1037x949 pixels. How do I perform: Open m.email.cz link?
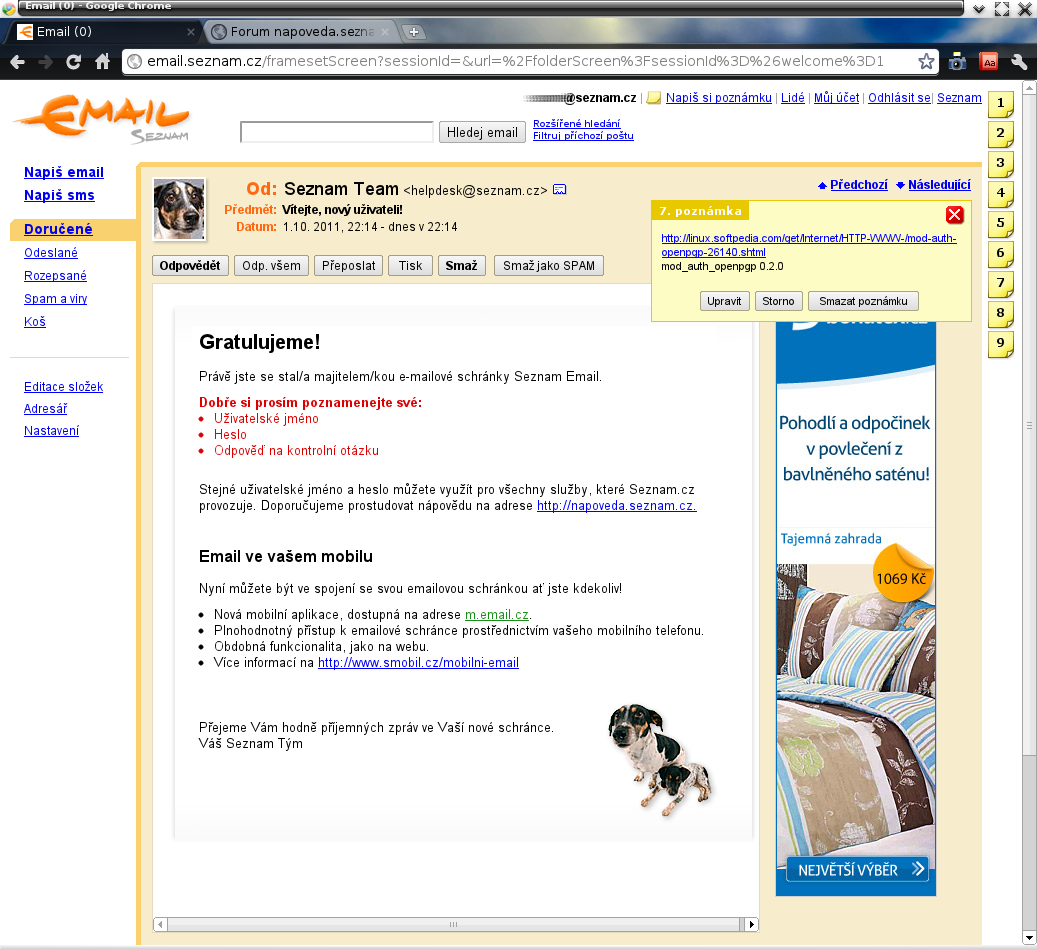pos(497,615)
